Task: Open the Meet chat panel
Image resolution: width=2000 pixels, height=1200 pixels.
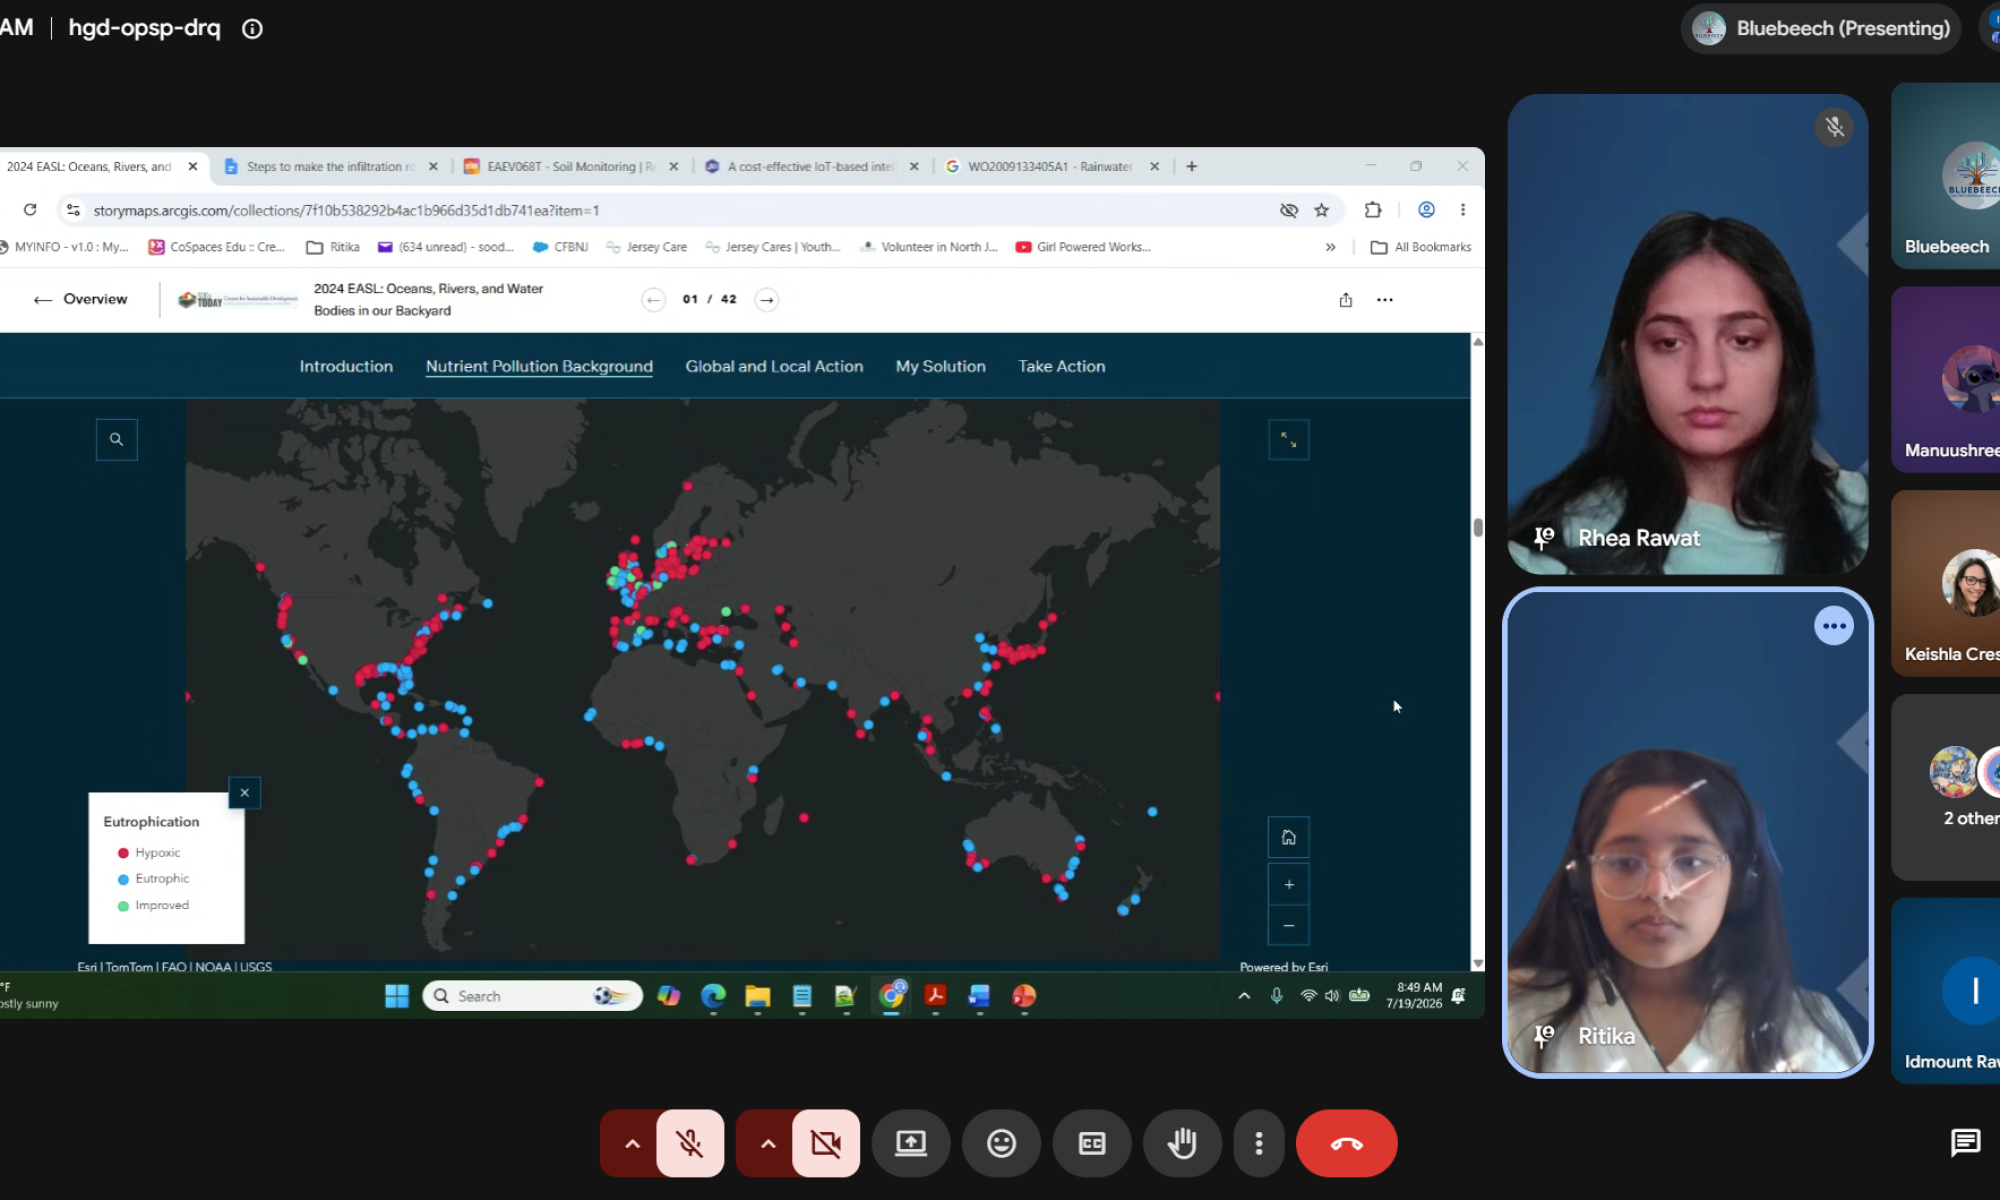Action: tap(1965, 1142)
